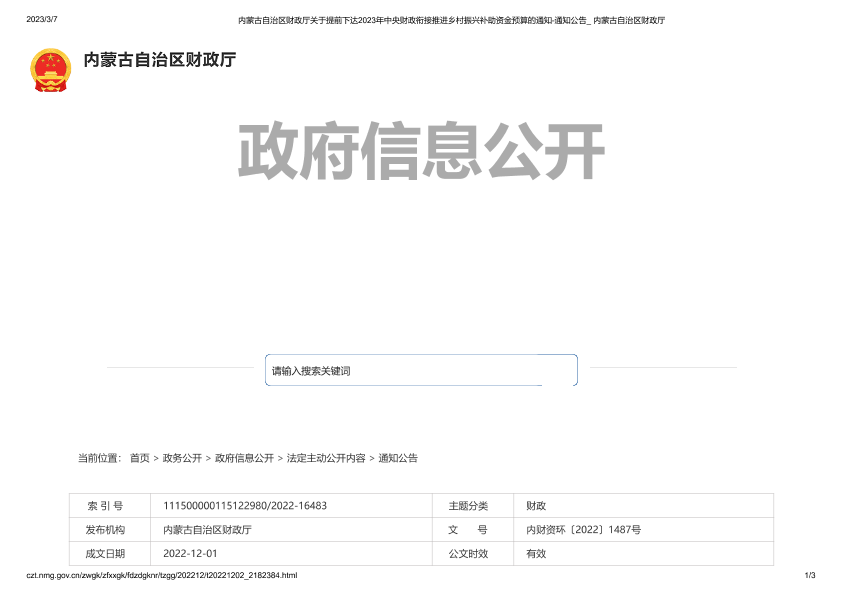Select the 索引号 label cell
Viewport: 841px width, 594px height.
[105, 506]
